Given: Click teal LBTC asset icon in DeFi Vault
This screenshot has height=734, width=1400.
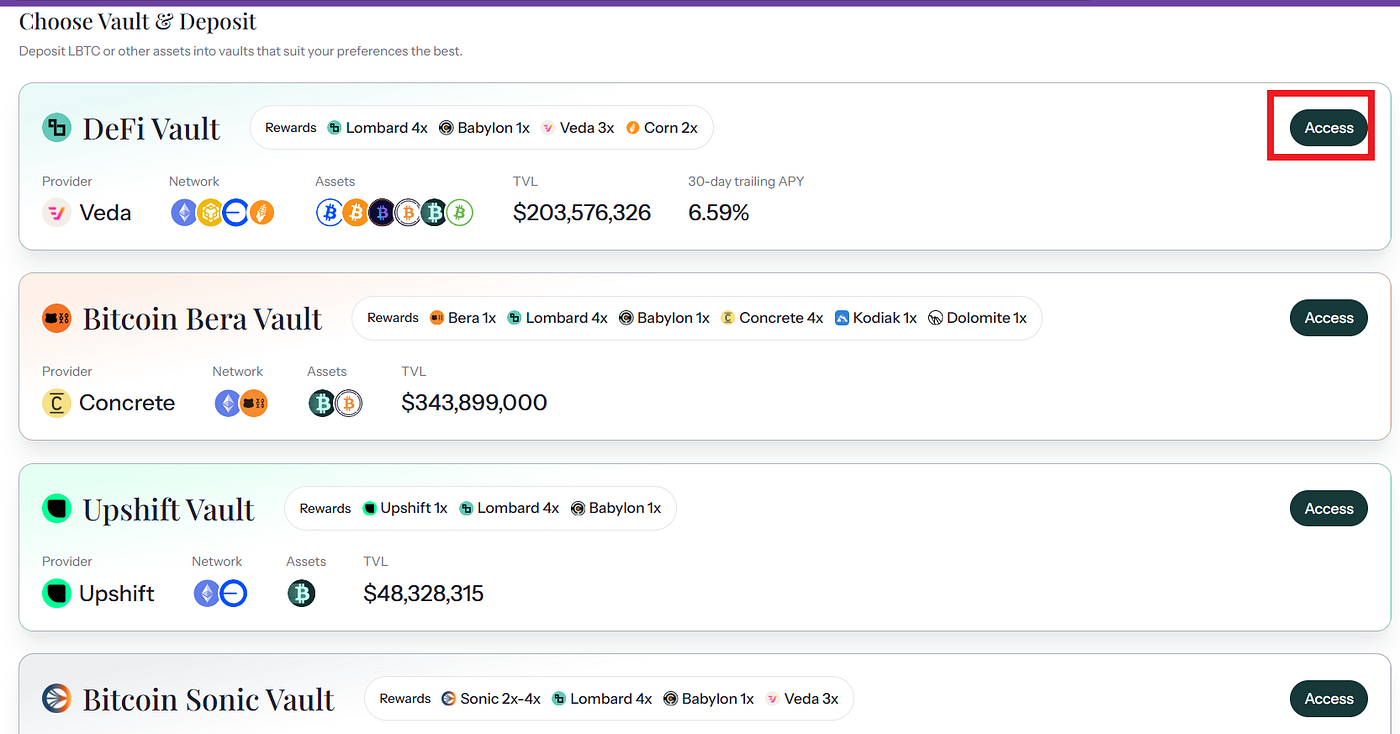Looking at the screenshot, I should click(x=434, y=213).
